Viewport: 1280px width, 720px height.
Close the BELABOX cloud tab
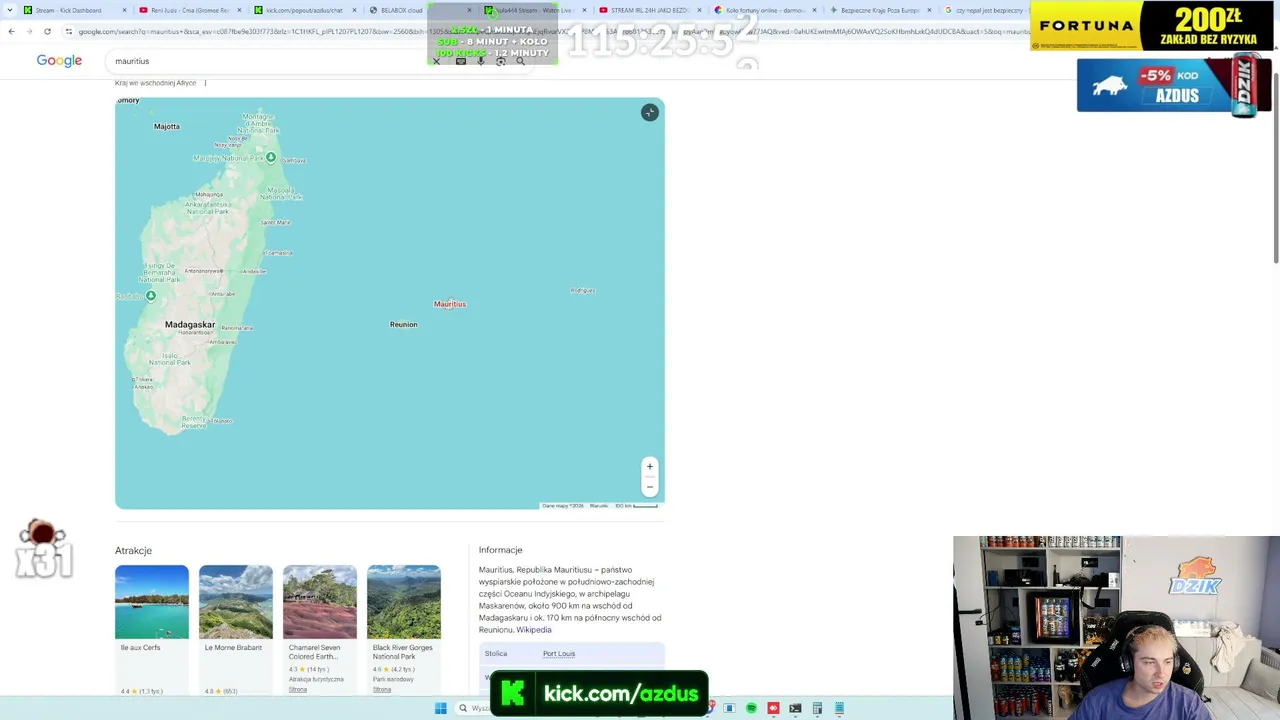coord(469,10)
